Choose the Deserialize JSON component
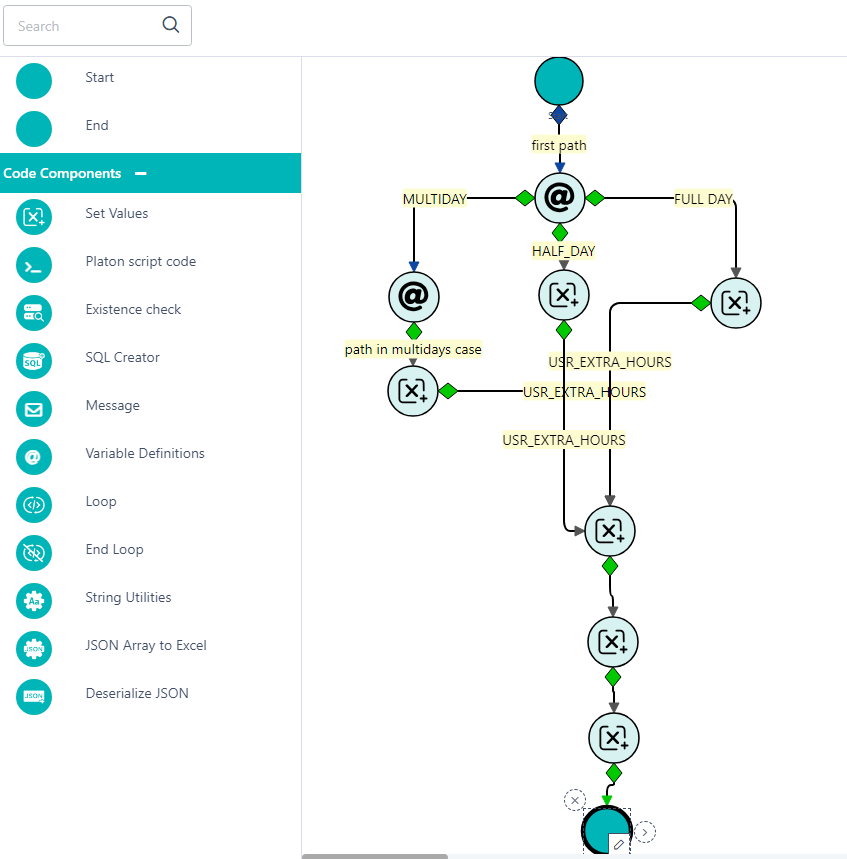 point(34,696)
